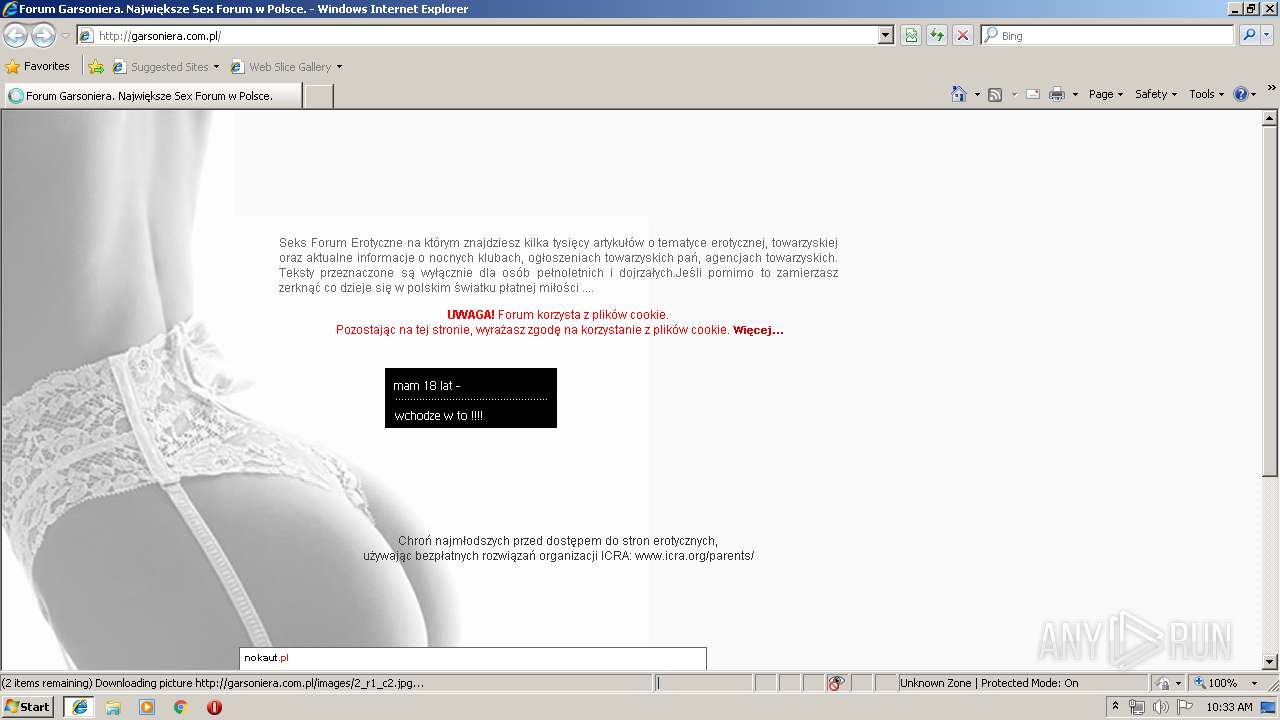The height and width of the screenshot is (720, 1280).
Task: Restore the Internet Explorer window
Action: point(1250,8)
